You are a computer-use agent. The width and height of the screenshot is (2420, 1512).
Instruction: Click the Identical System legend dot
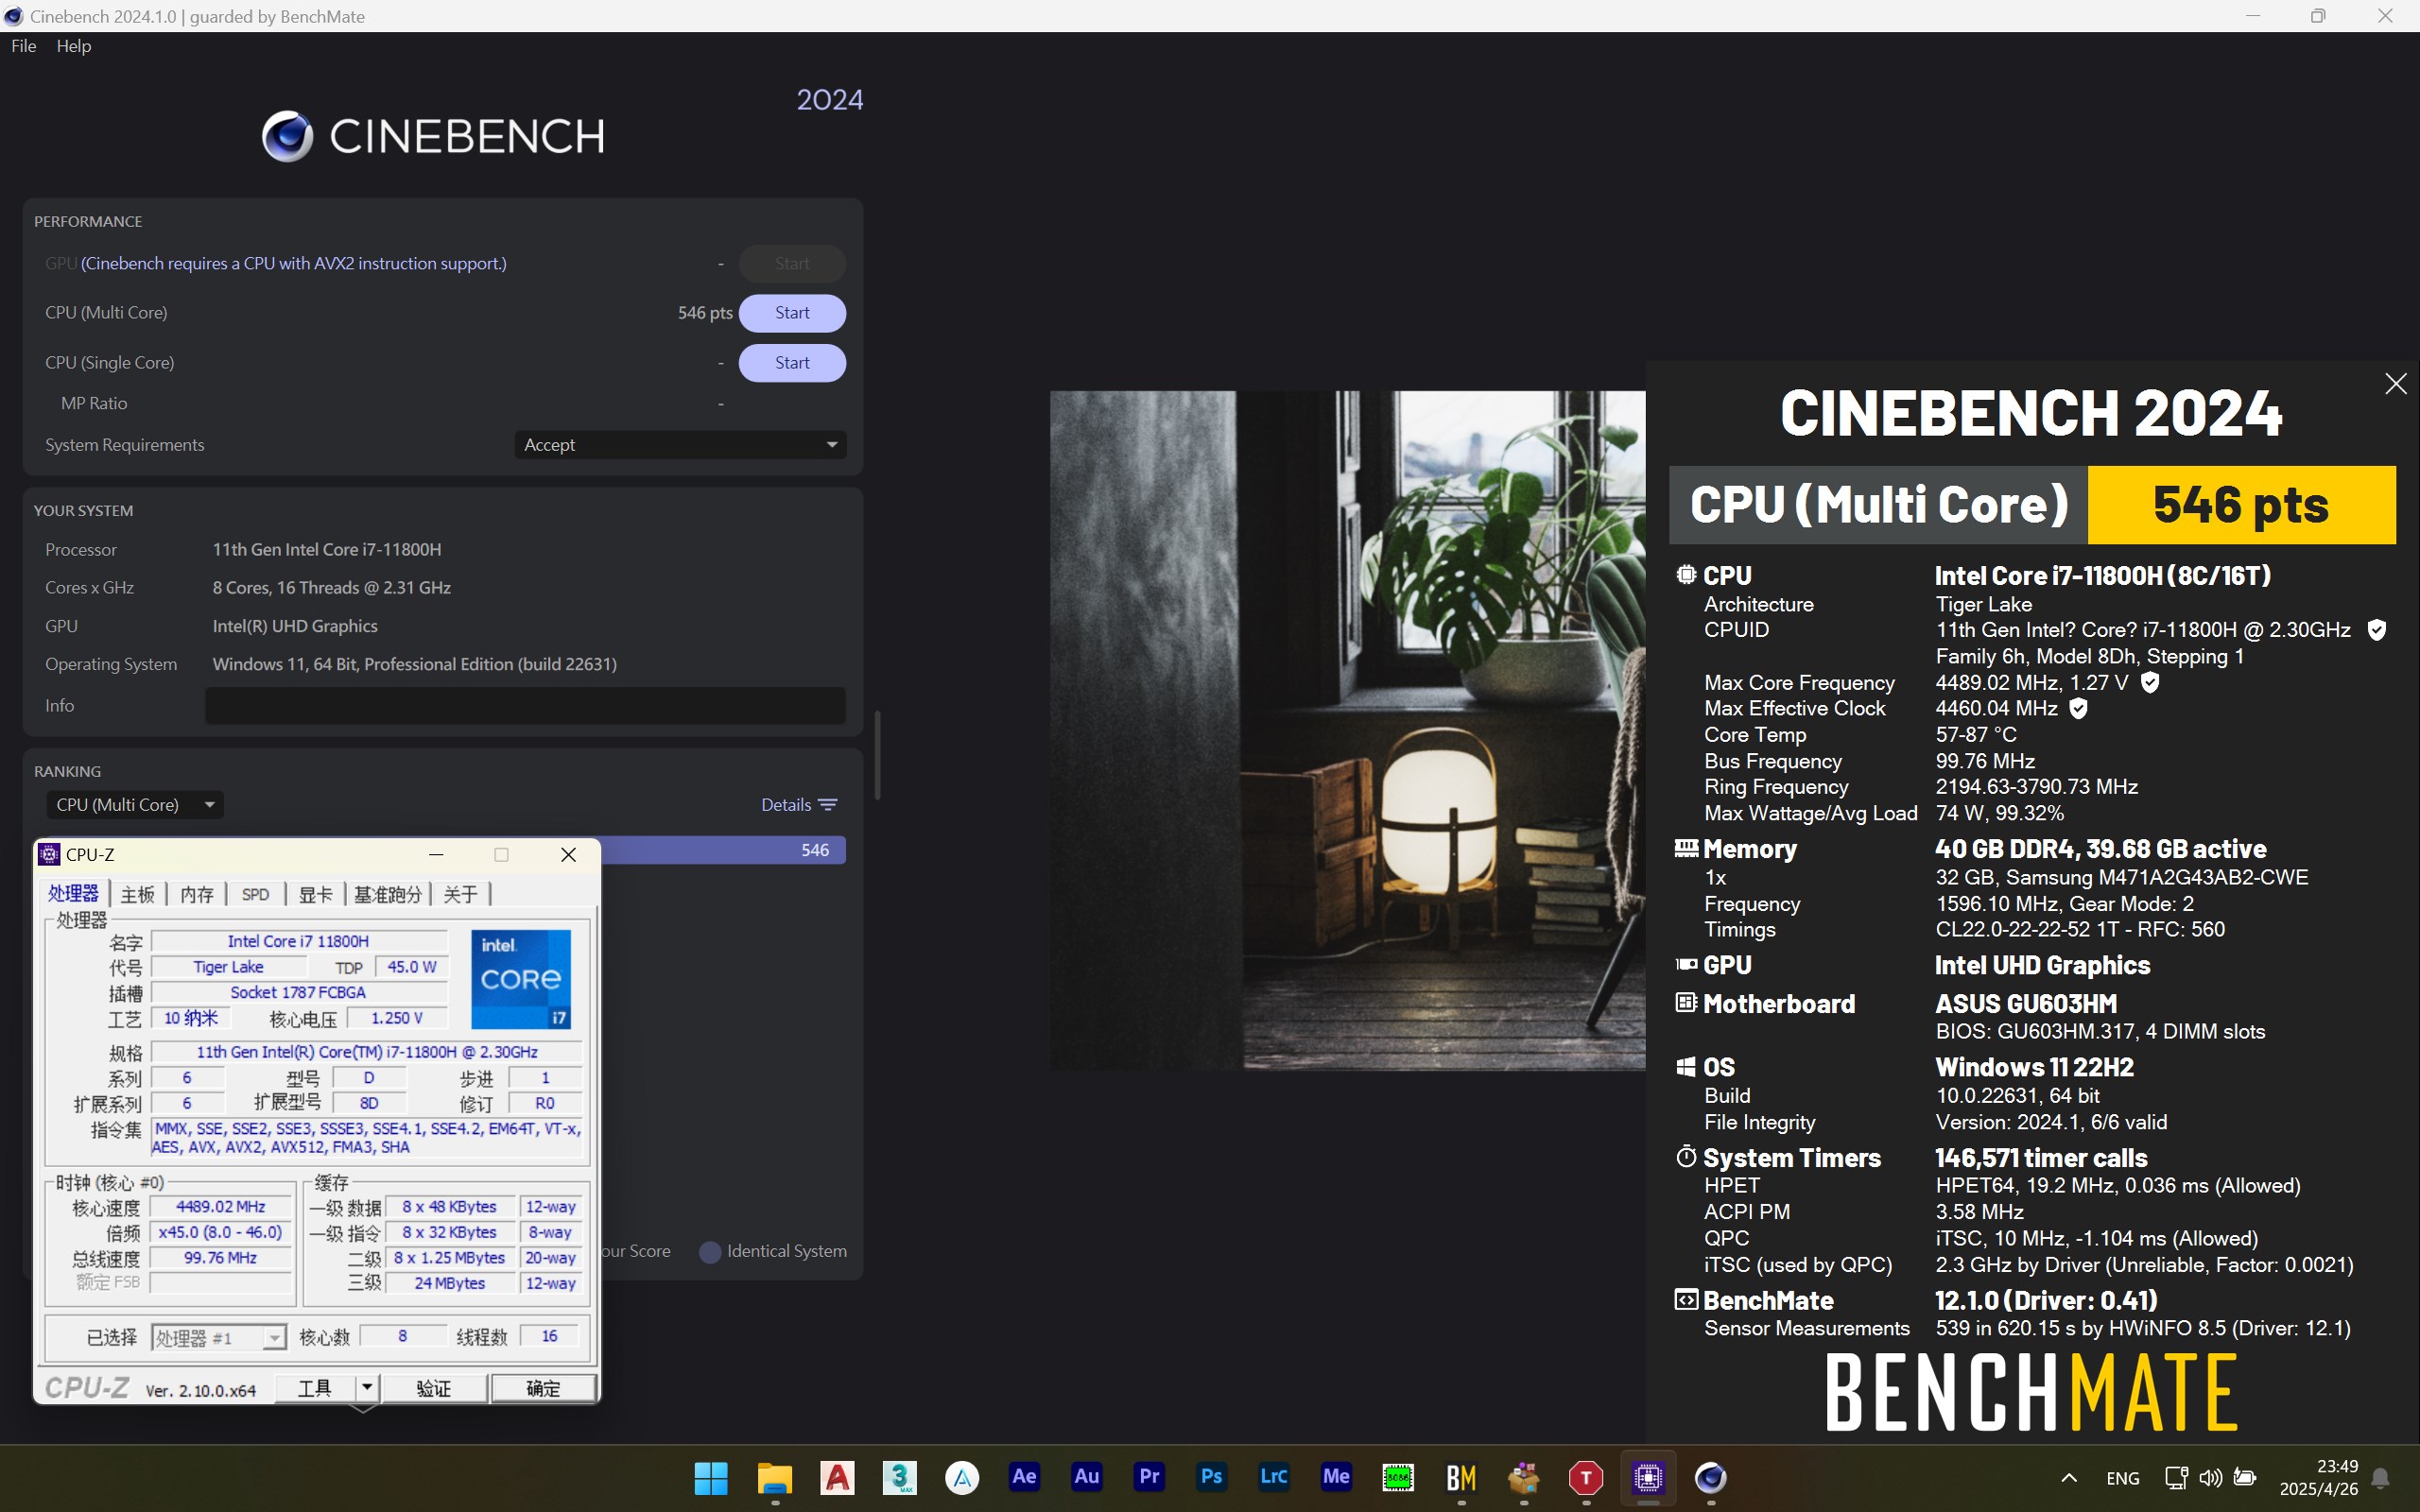pyautogui.click(x=710, y=1252)
